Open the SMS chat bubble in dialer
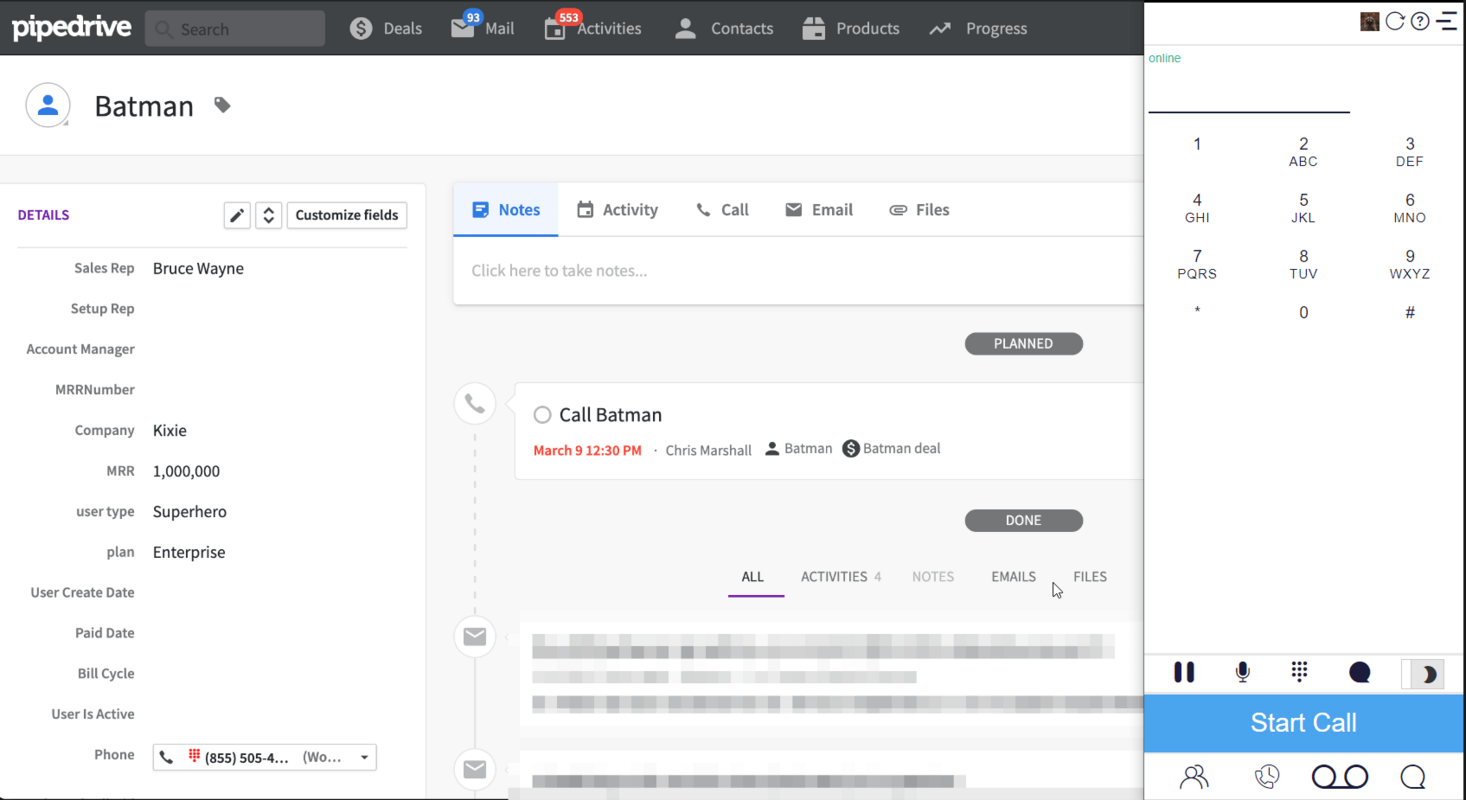 [x=1360, y=672]
